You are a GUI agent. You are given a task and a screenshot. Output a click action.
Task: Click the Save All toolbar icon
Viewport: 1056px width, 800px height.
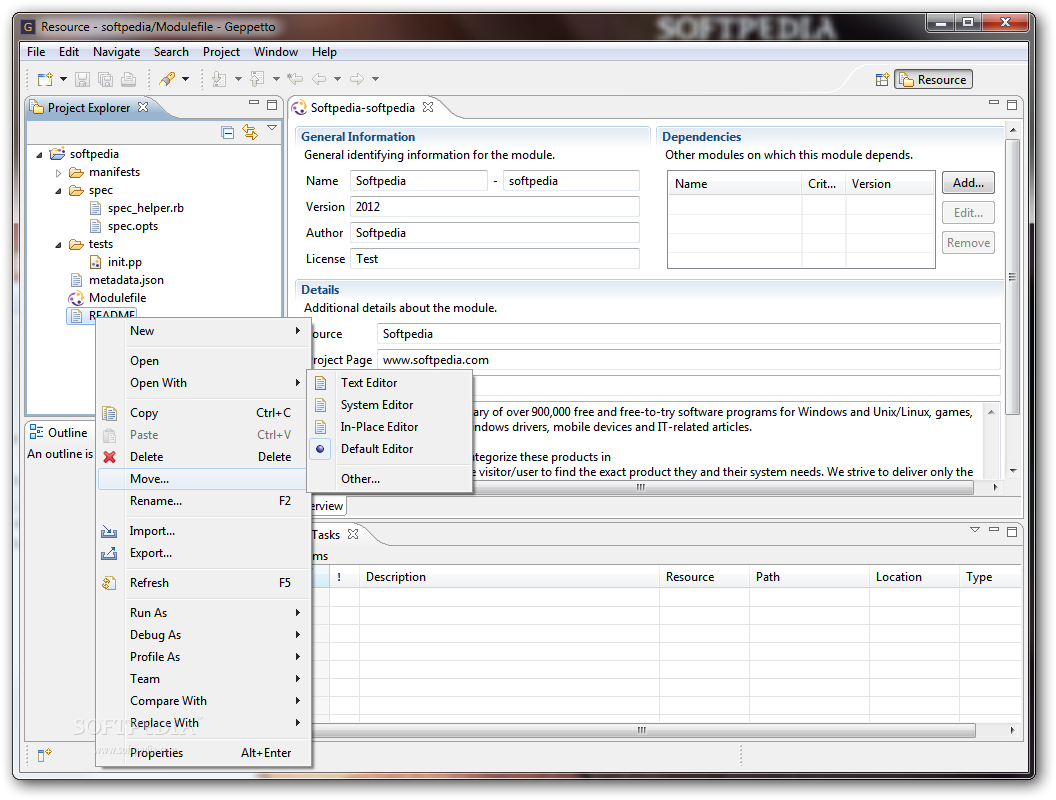(x=105, y=79)
